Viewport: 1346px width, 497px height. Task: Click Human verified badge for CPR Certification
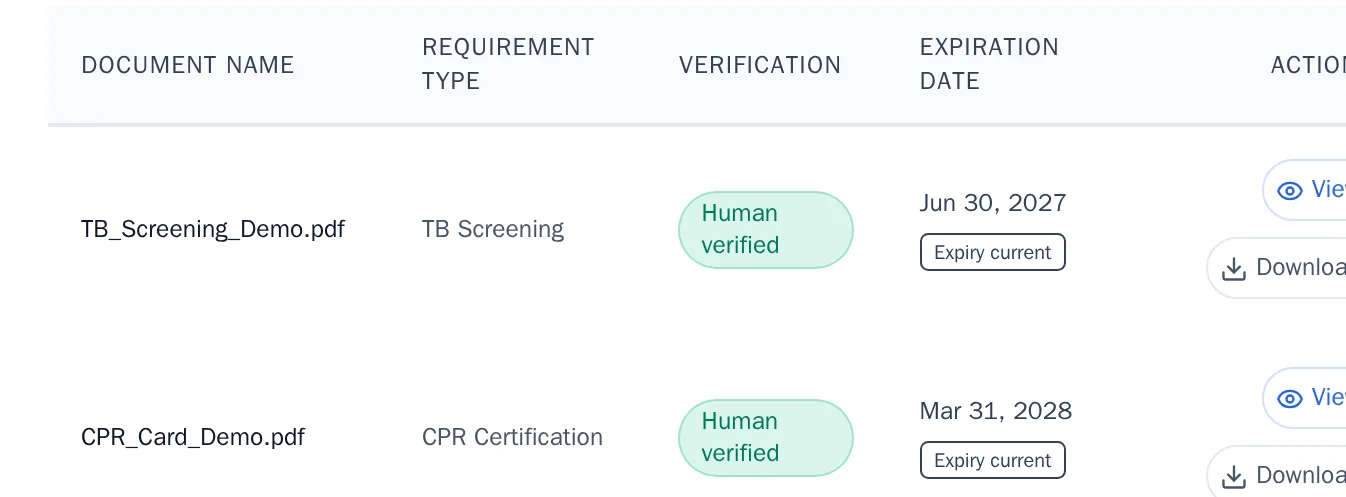(766, 438)
